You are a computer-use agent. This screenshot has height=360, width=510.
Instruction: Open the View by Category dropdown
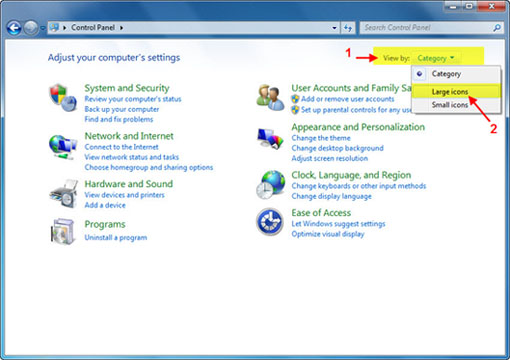[x=436, y=58]
